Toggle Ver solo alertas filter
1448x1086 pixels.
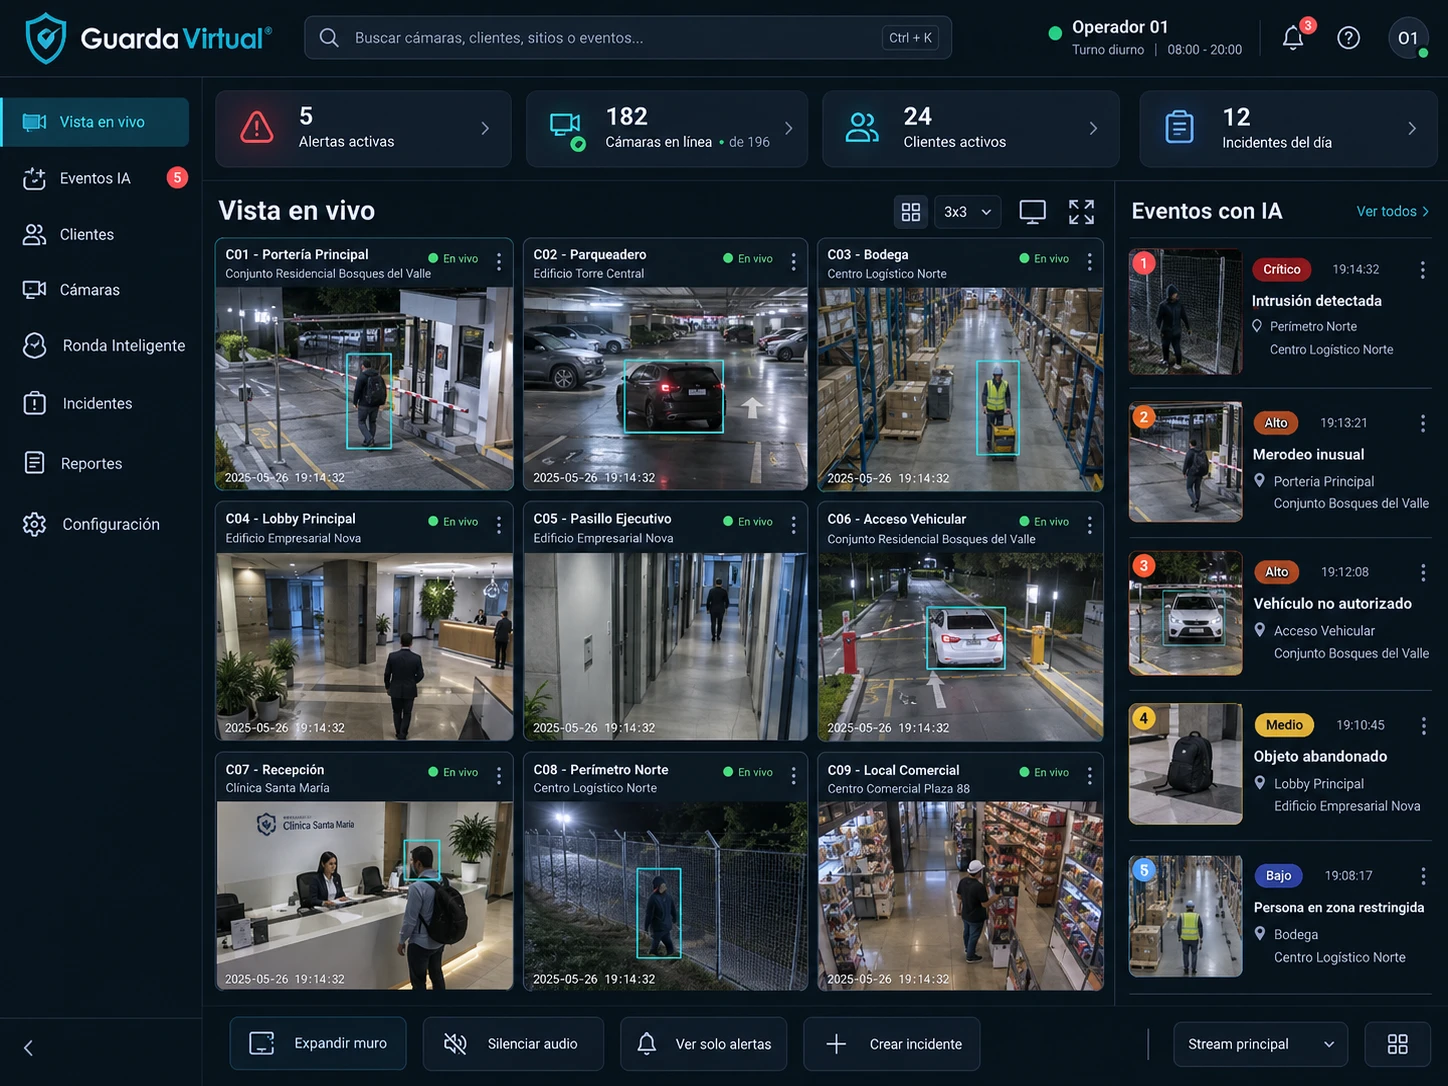[x=704, y=1044]
